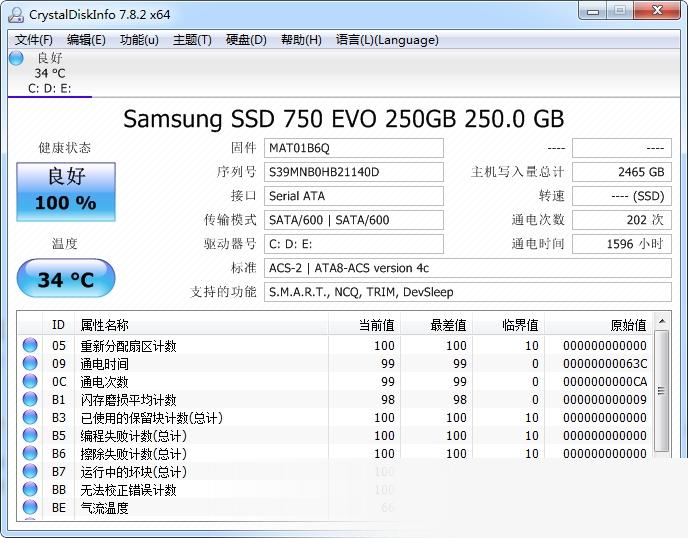Viewport: 688px width, 538px height.
Task: Open the 功能(u) menu
Action: point(139,40)
